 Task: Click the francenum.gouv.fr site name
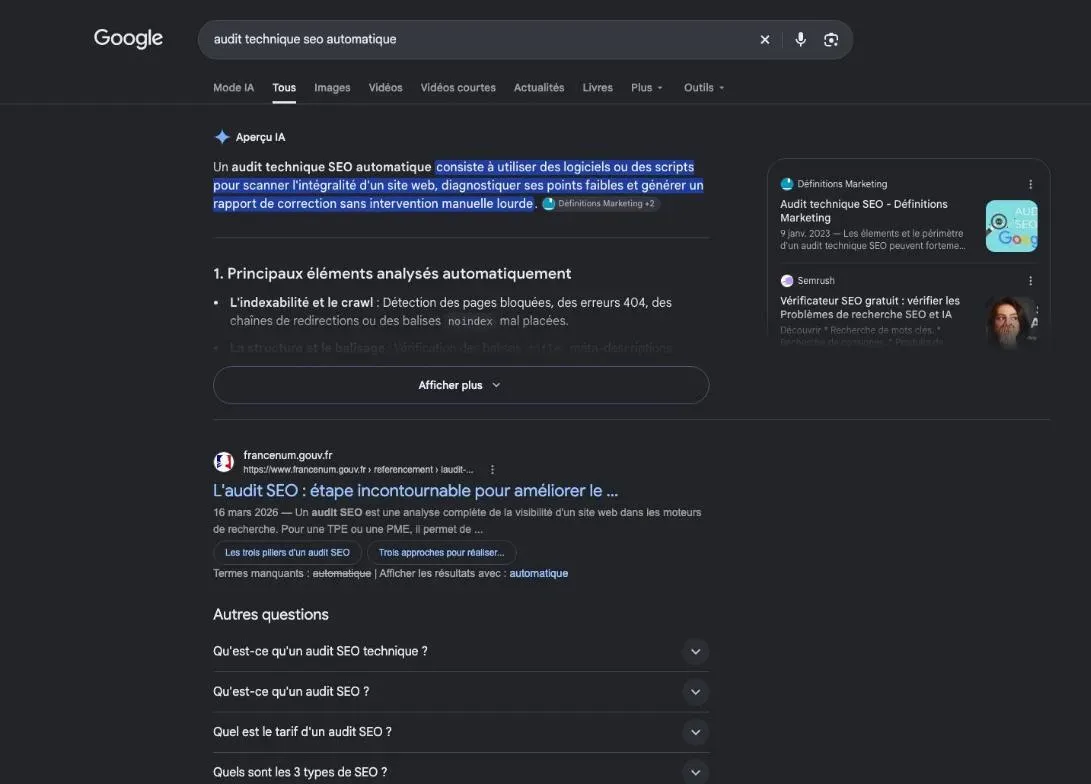pos(287,455)
